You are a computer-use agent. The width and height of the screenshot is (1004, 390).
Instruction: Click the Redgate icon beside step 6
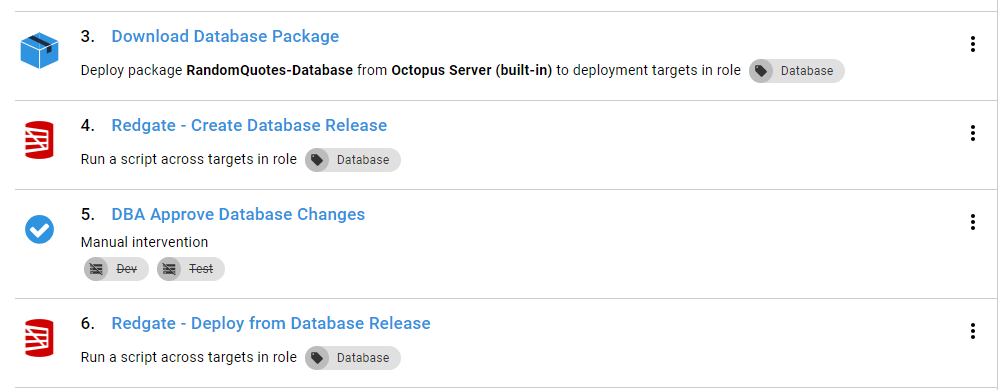39,337
